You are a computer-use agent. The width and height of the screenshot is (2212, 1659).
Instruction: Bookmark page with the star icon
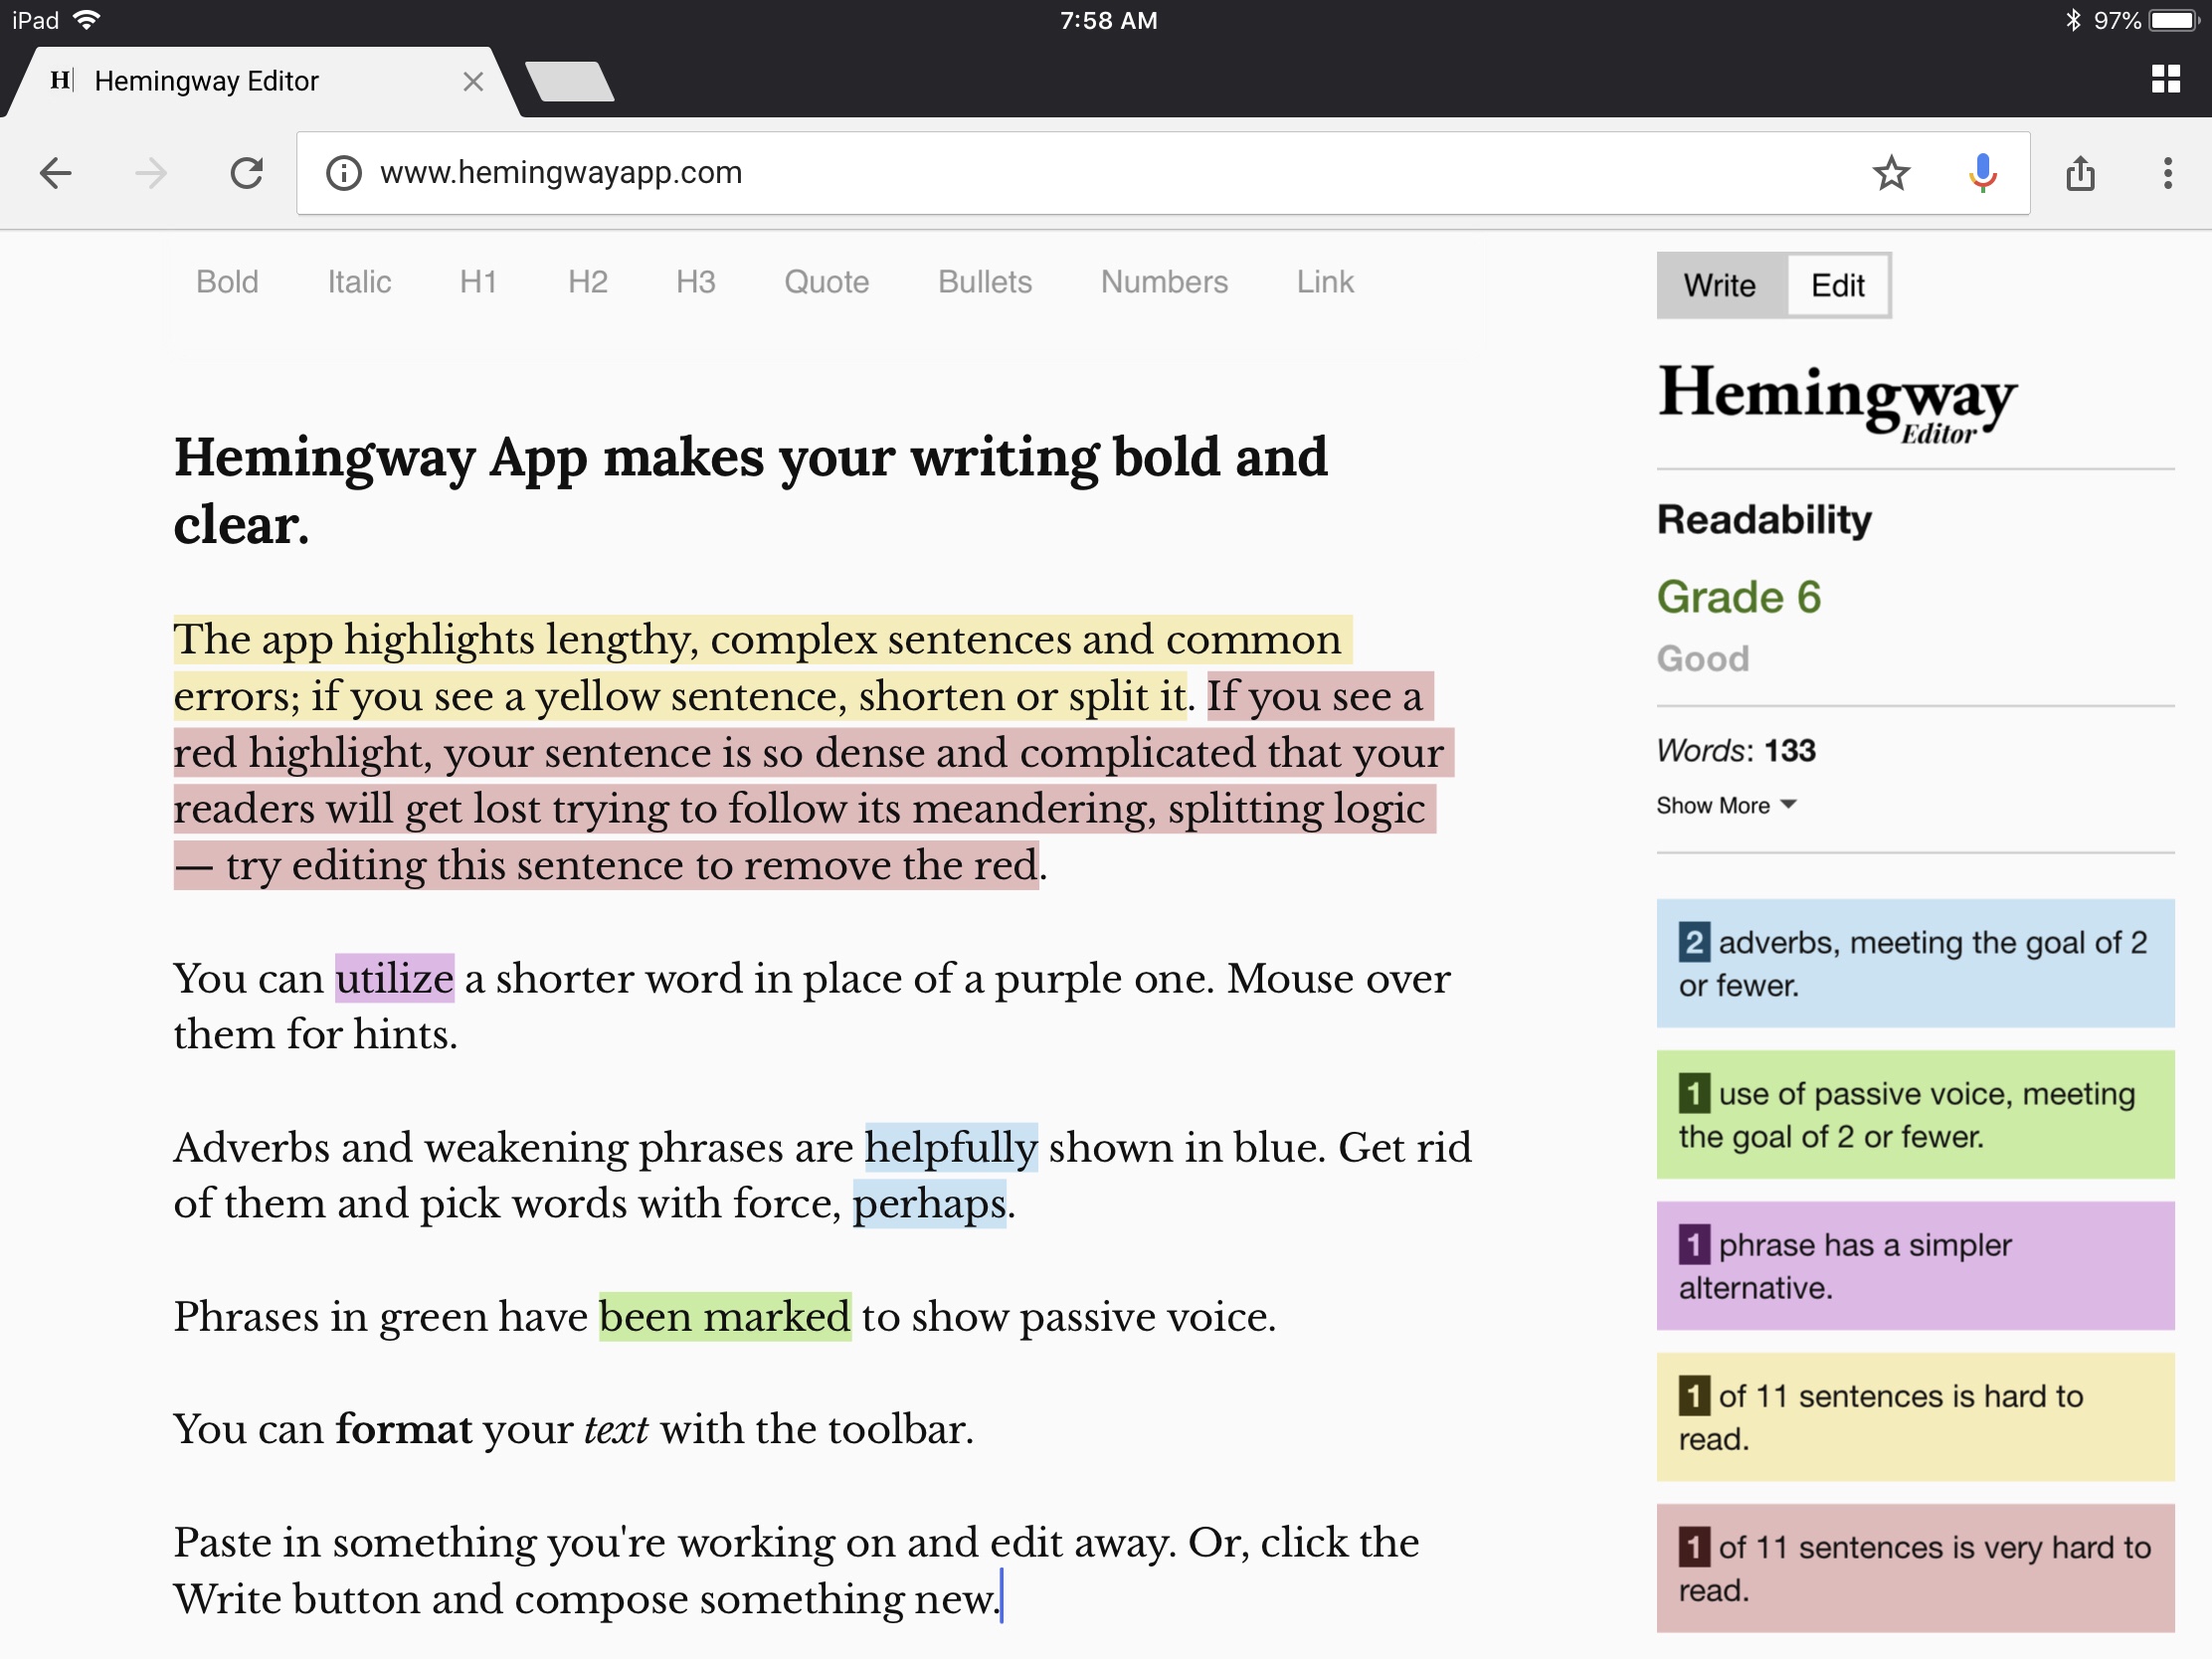pos(1890,174)
